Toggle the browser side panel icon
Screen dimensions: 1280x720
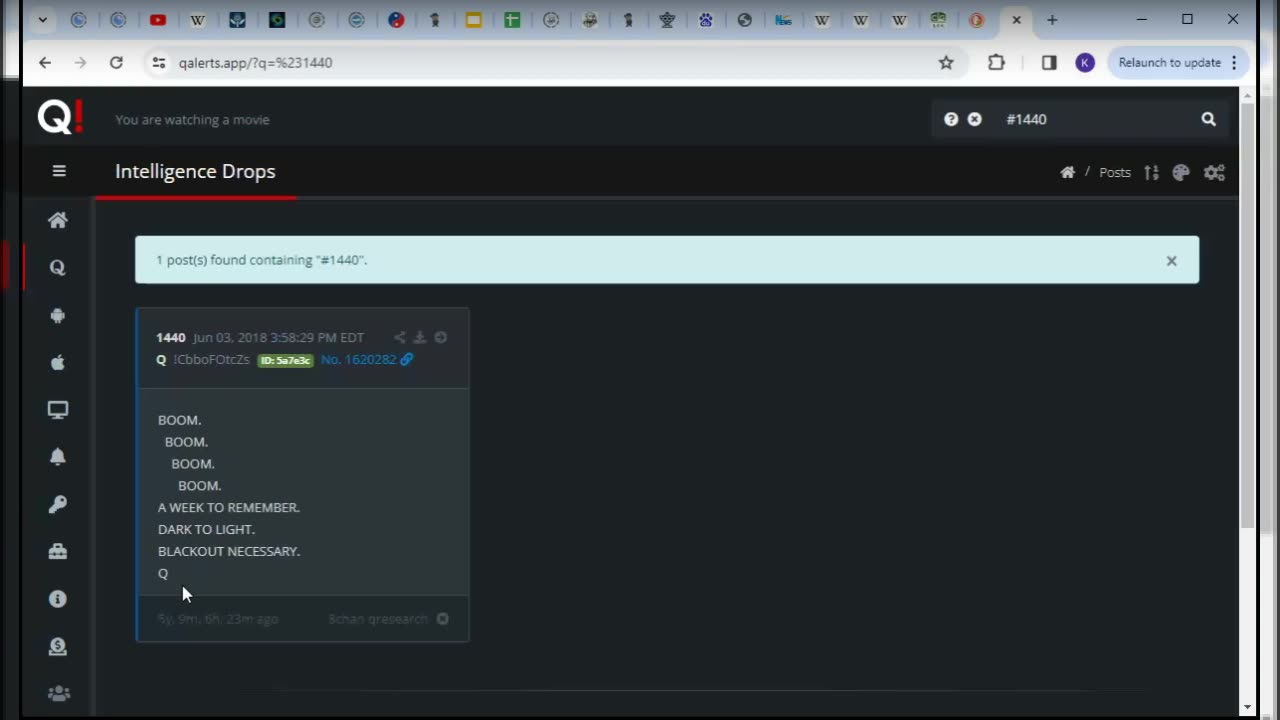point(1049,62)
